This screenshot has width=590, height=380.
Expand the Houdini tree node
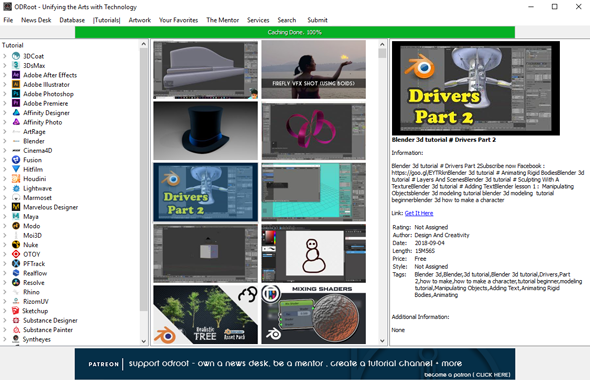(x=5, y=179)
